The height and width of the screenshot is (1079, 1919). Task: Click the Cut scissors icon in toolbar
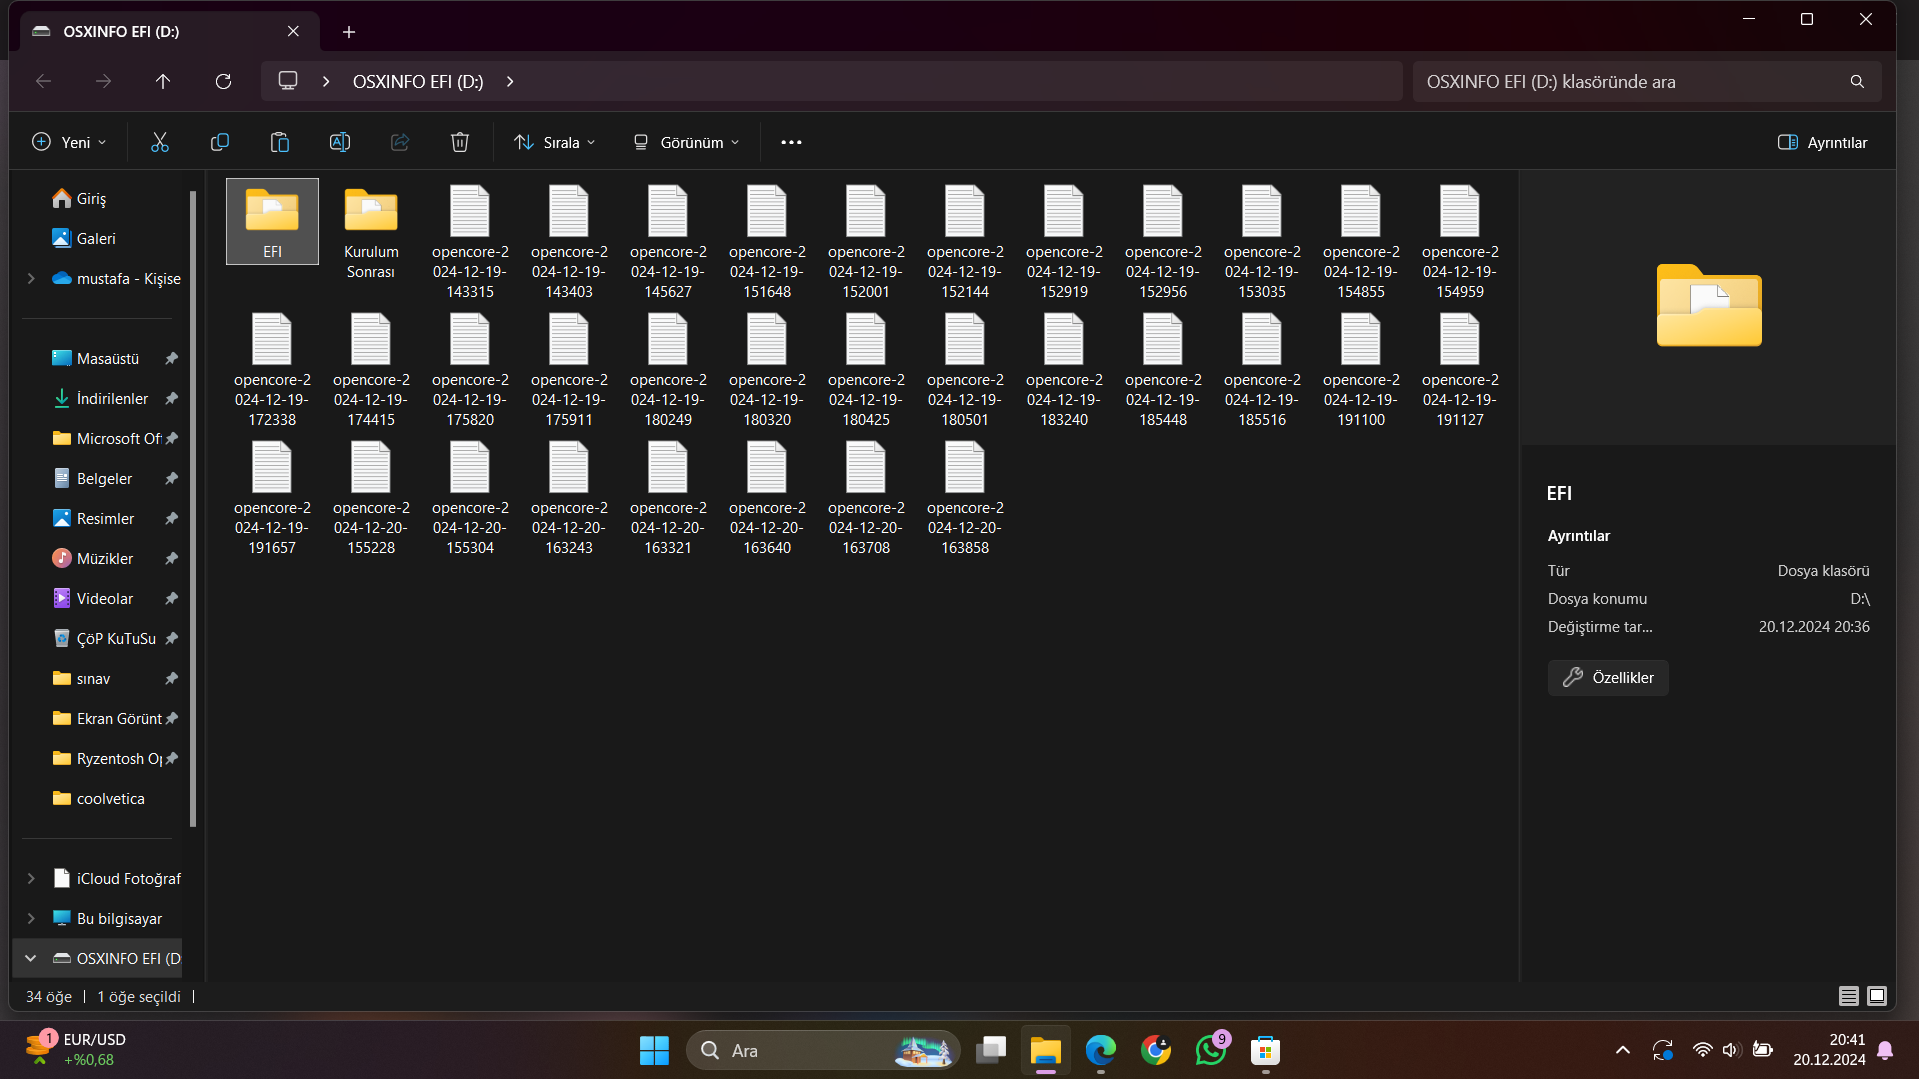[160, 142]
